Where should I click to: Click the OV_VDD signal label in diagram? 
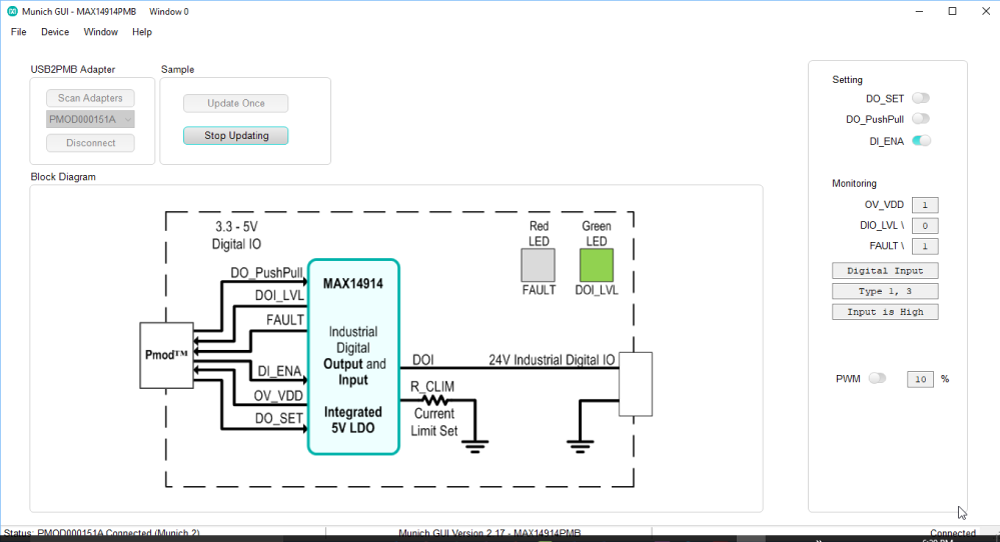[278, 396]
